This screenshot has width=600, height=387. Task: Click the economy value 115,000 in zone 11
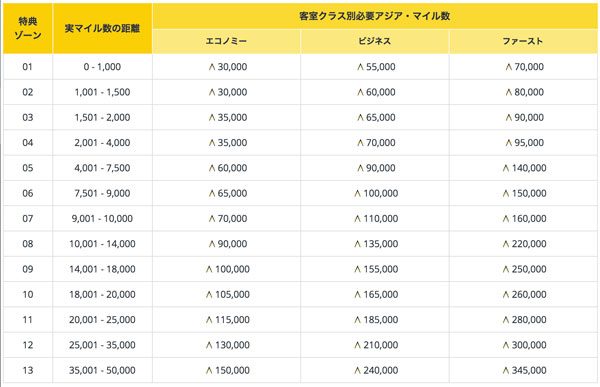(232, 320)
